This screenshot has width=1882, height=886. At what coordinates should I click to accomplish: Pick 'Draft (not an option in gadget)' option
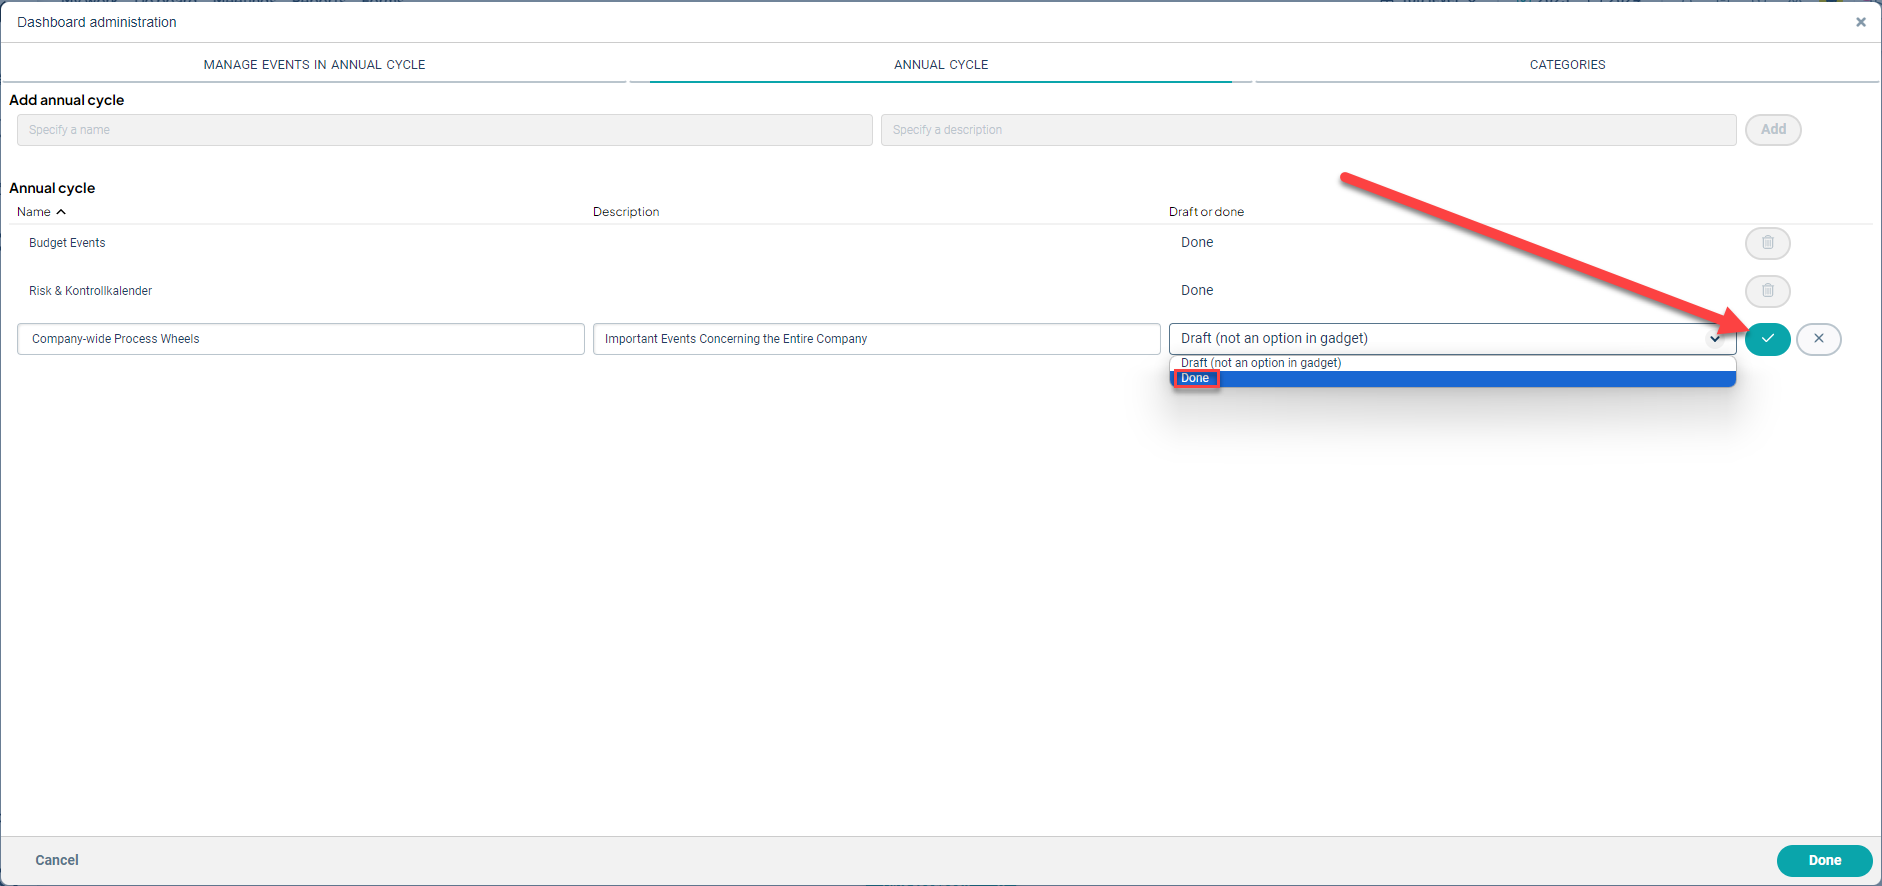(1260, 363)
